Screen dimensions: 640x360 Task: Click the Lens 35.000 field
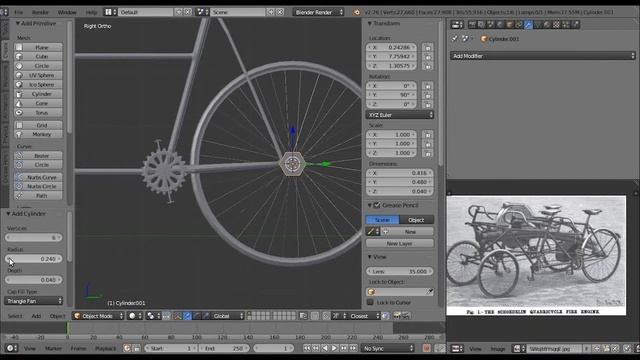[400, 271]
